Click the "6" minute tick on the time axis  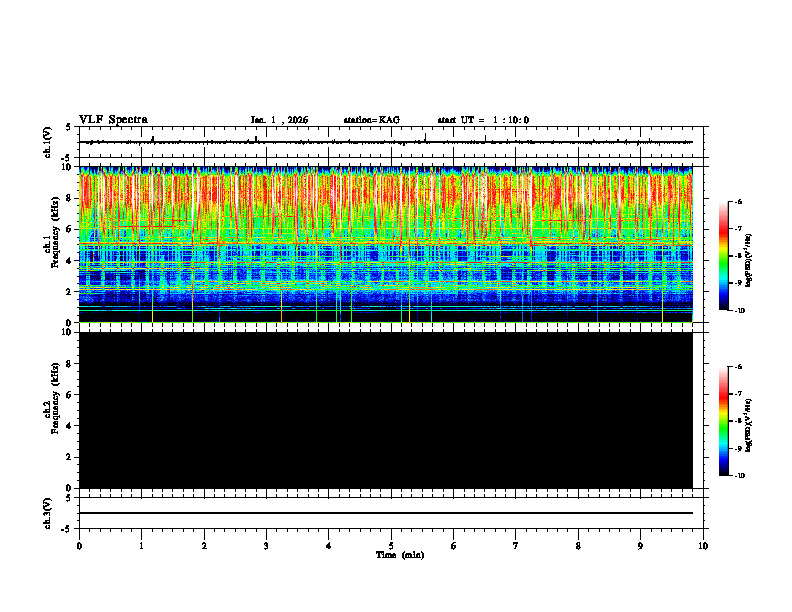[x=454, y=546]
